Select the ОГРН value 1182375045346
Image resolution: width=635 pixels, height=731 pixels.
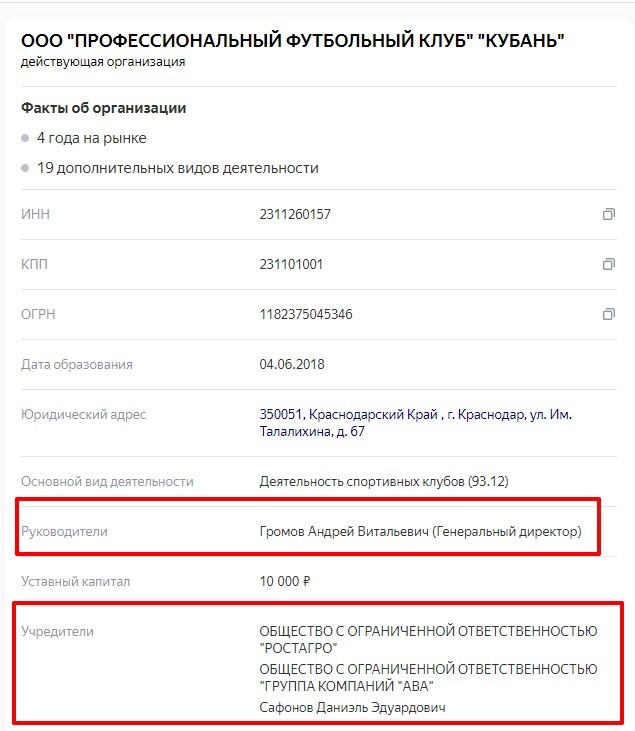pyautogui.click(x=306, y=314)
